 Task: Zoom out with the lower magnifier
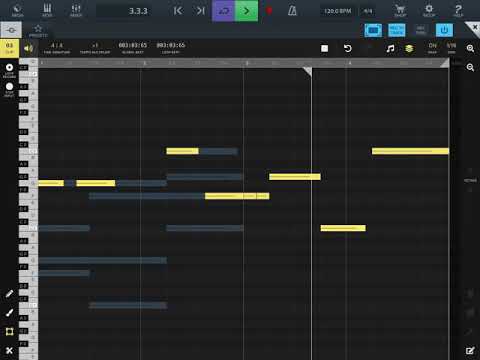pyautogui.click(x=470, y=68)
